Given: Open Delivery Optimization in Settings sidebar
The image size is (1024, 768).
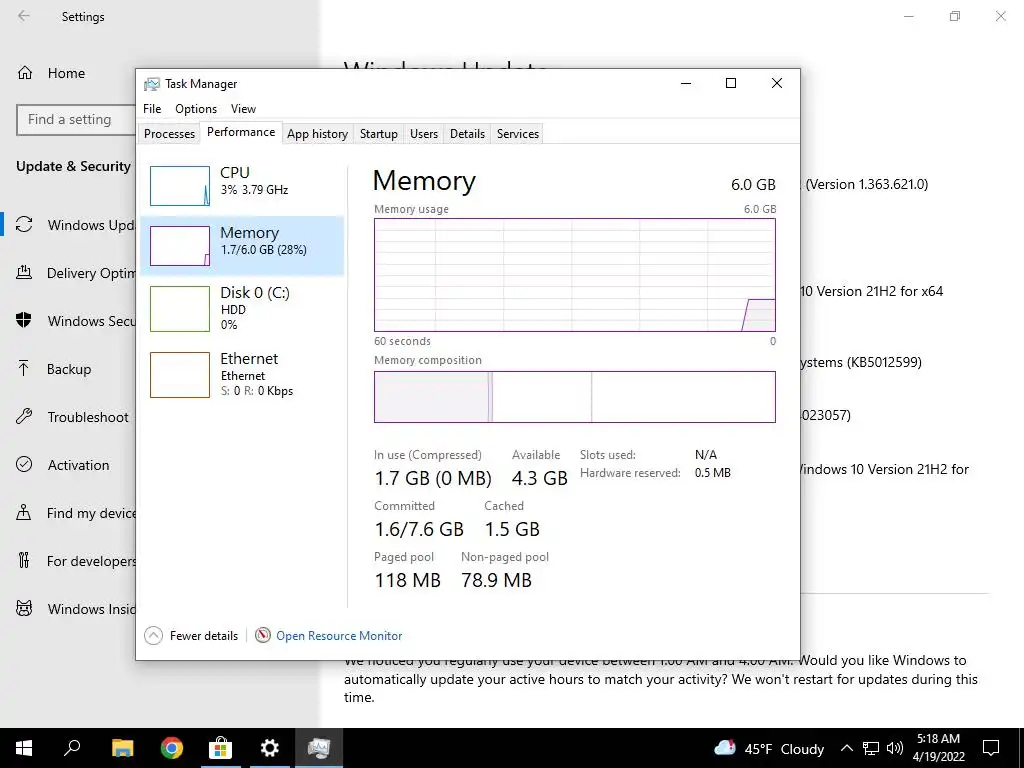Looking at the screenshot, I should pyautogui.click(x=76, y=273).
